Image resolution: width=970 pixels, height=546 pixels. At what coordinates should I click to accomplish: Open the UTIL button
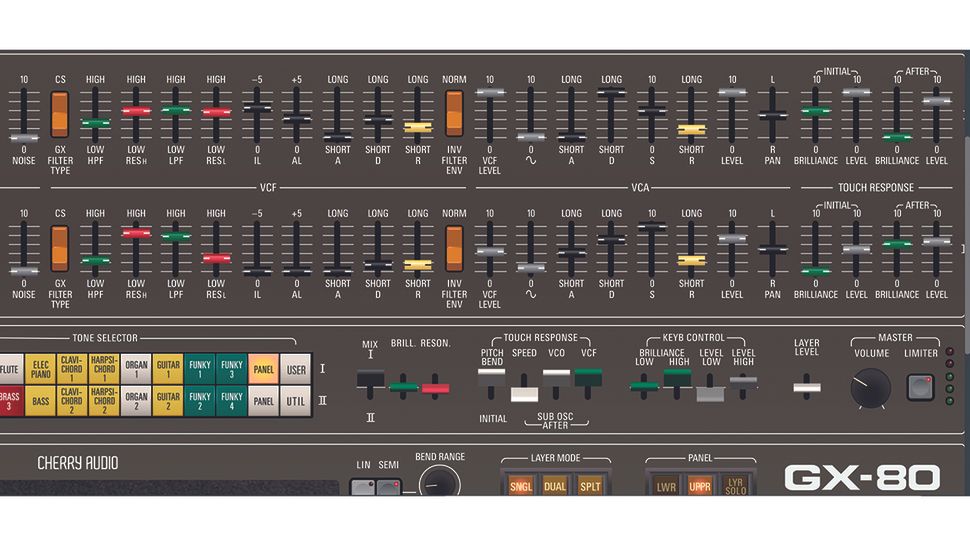[x=296, y=401]
